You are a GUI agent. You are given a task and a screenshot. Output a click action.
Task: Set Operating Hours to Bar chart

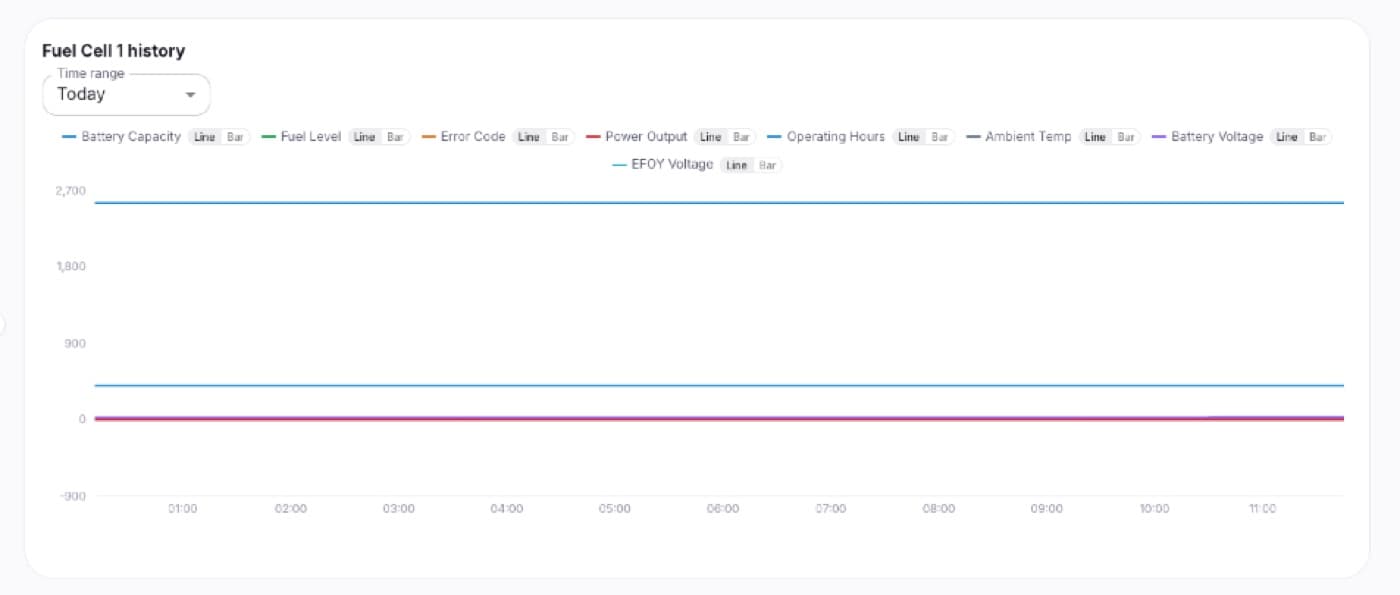tap(939, 137)
